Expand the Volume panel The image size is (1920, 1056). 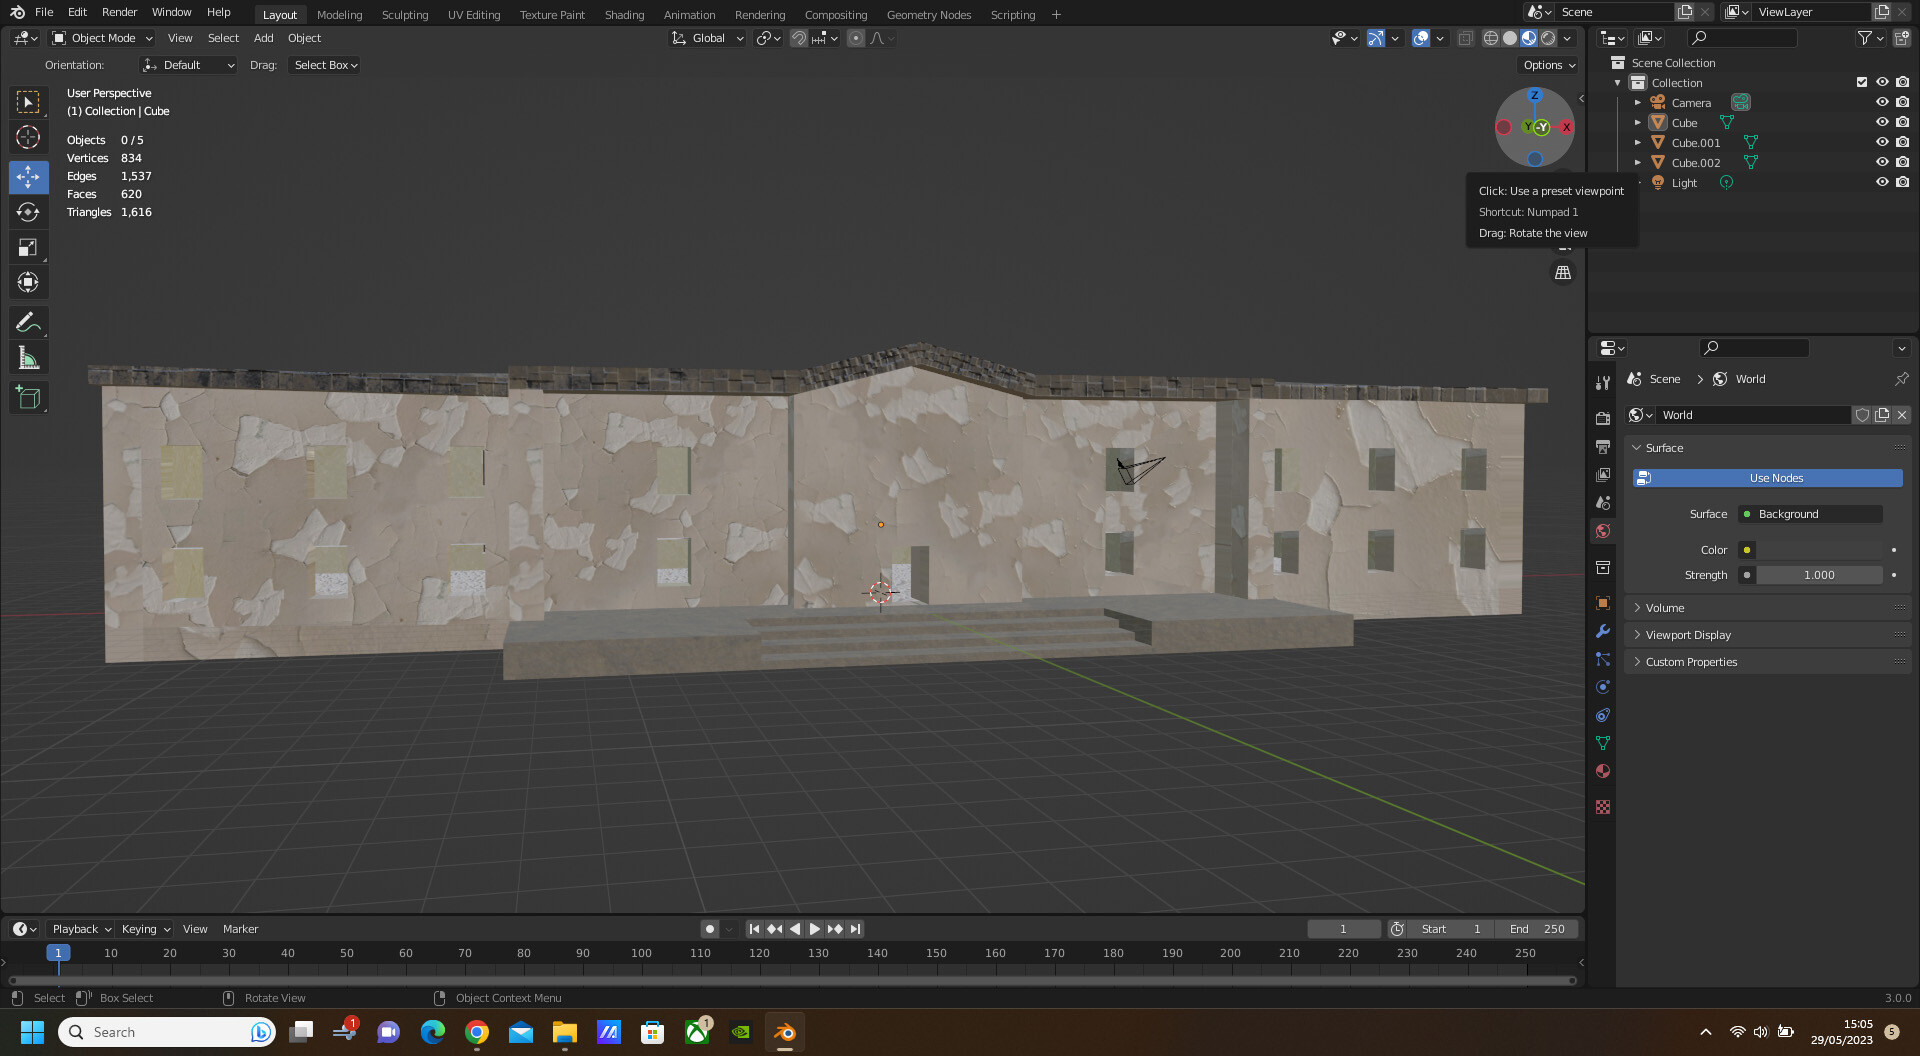[x=1665, y=608]
